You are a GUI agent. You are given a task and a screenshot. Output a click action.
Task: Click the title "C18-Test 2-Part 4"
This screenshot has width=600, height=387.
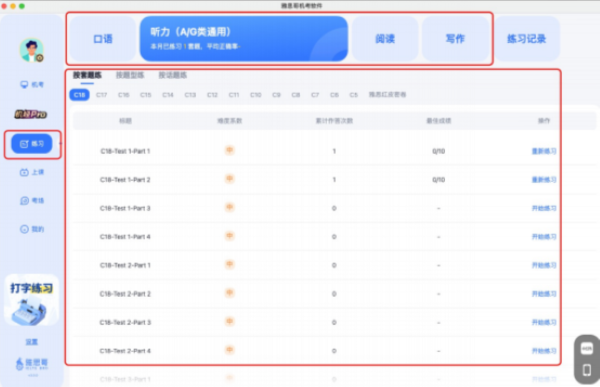(x=125, y=351)
